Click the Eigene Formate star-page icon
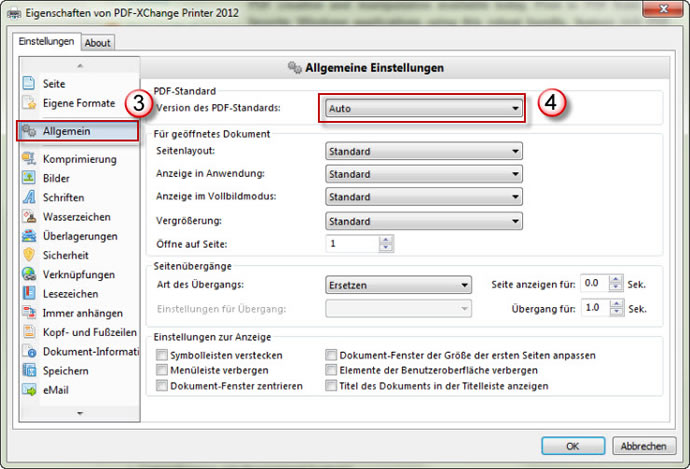The image size is (690, 469). pos(29,103)
